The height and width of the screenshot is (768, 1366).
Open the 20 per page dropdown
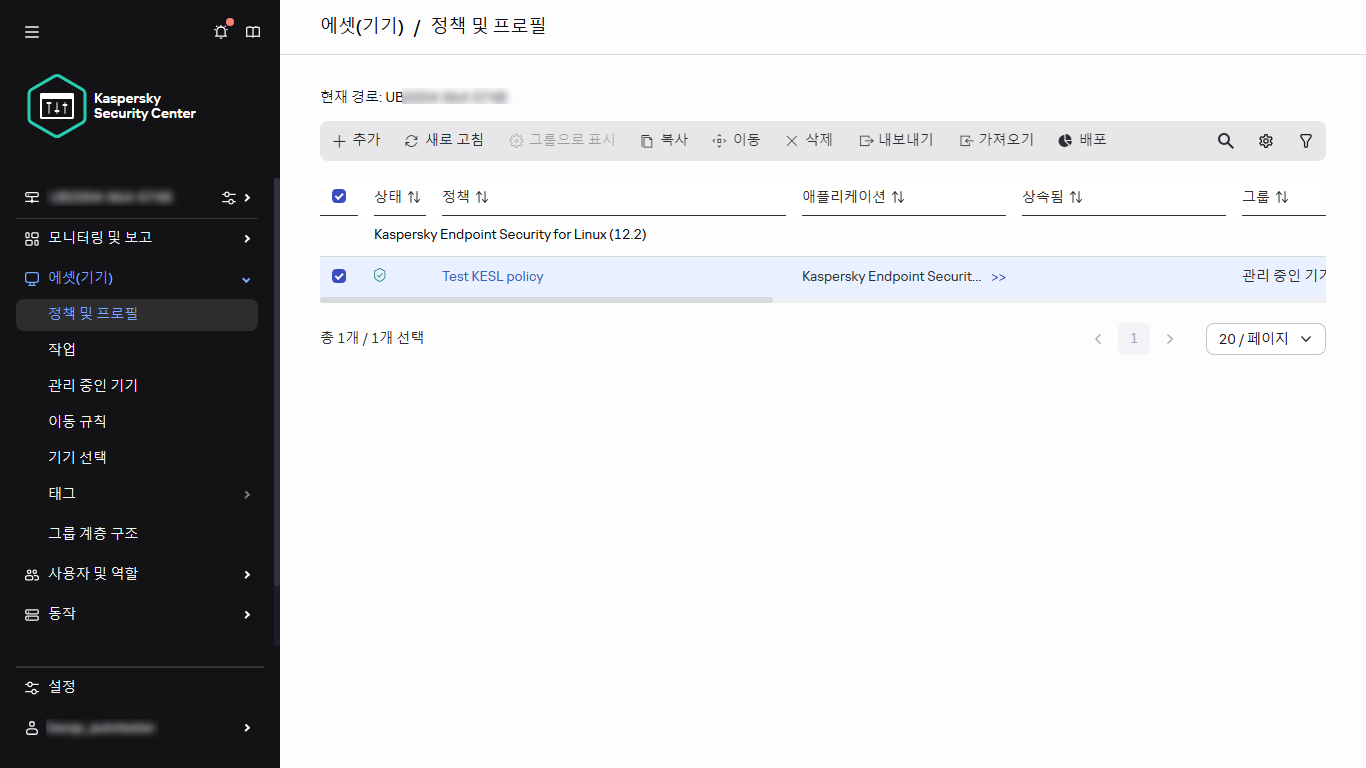(1265, 339)
